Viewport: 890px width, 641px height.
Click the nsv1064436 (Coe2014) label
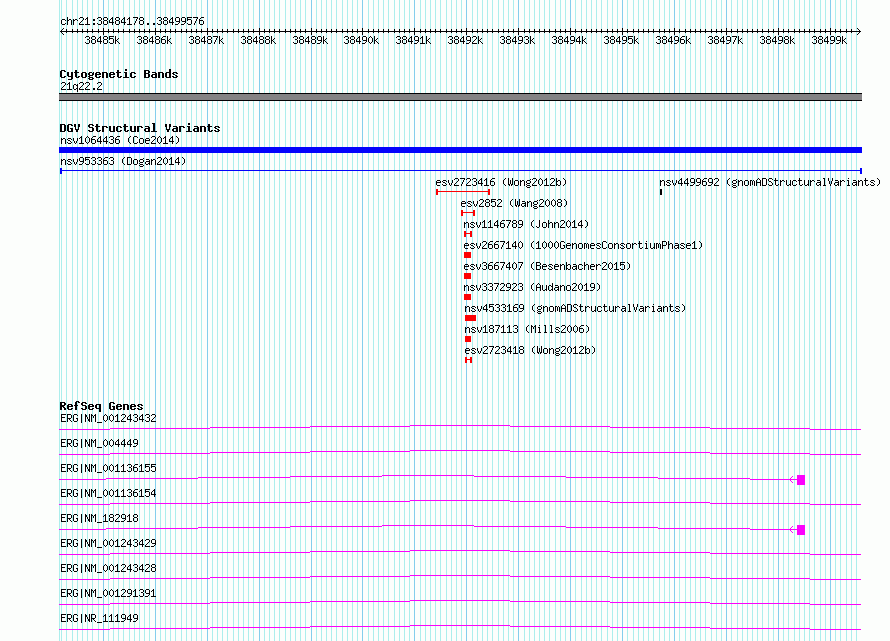120,140
